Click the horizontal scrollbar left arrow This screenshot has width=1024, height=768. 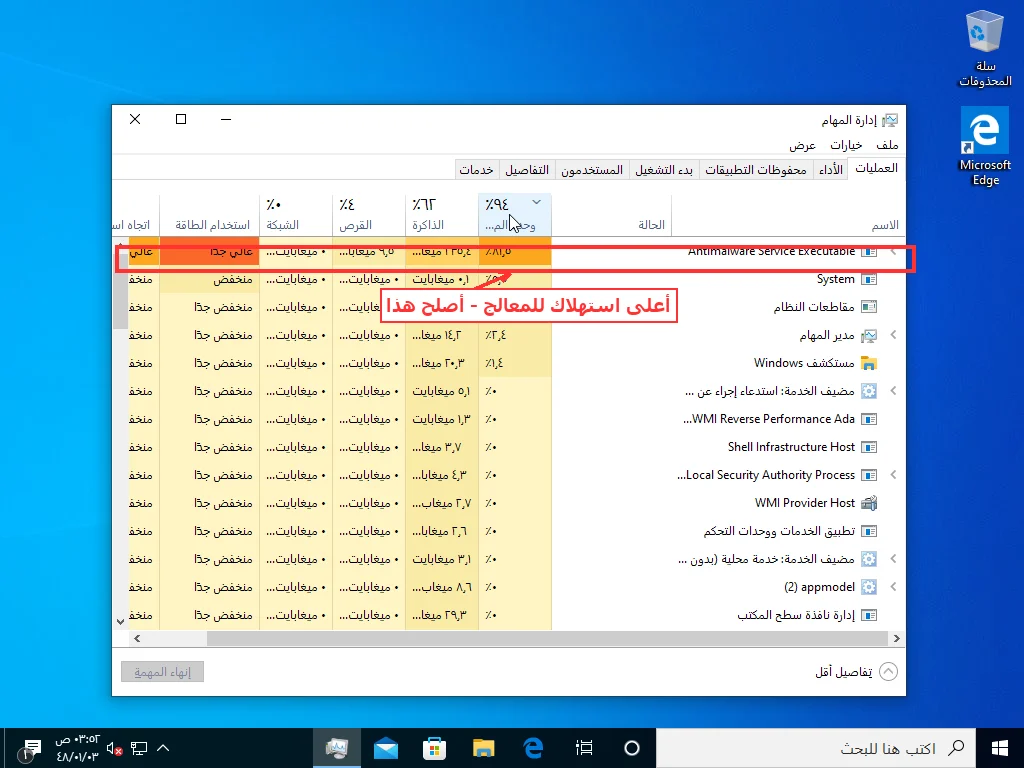coord(137,639)
